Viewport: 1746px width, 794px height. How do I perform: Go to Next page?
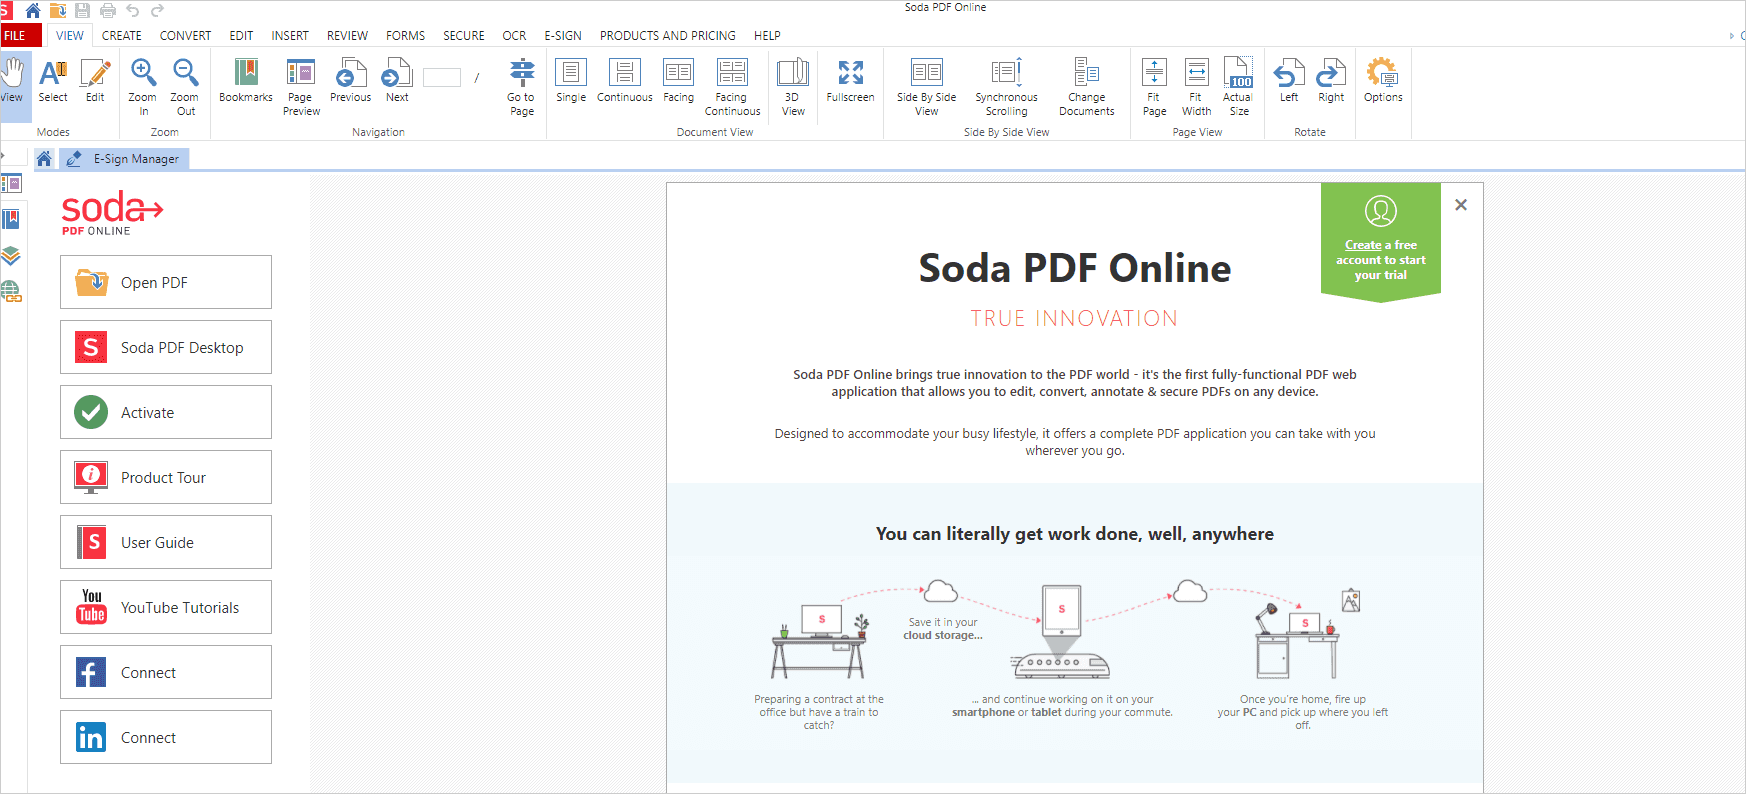coord(397,80)
